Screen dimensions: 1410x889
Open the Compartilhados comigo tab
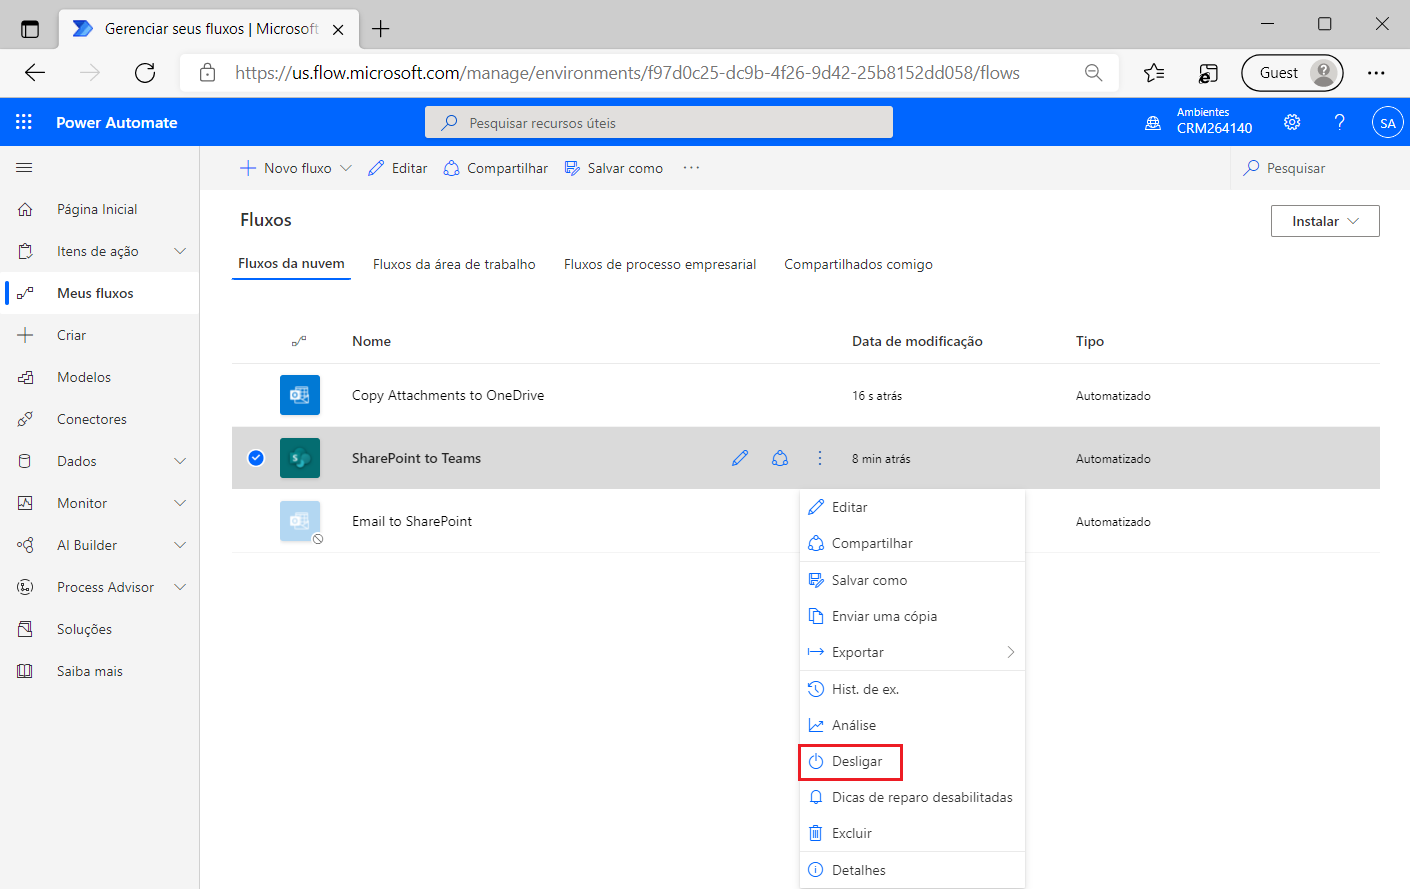tap(858, 264)
